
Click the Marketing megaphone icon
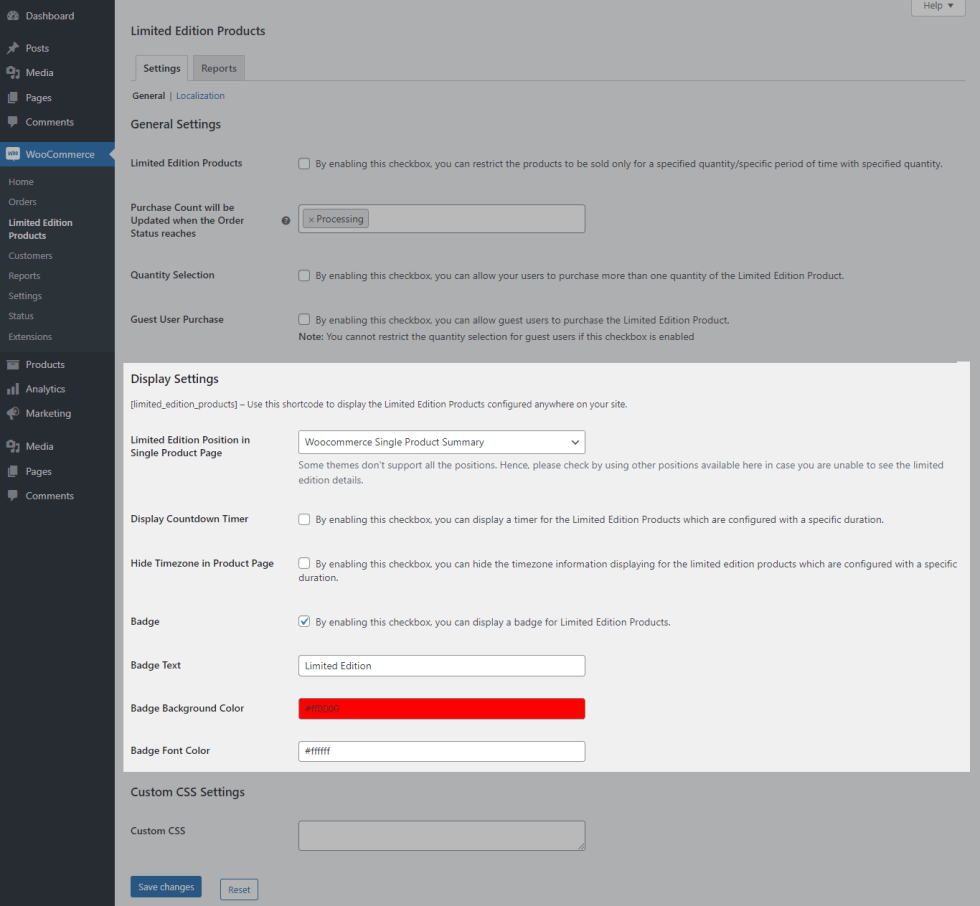click(12, 413)
